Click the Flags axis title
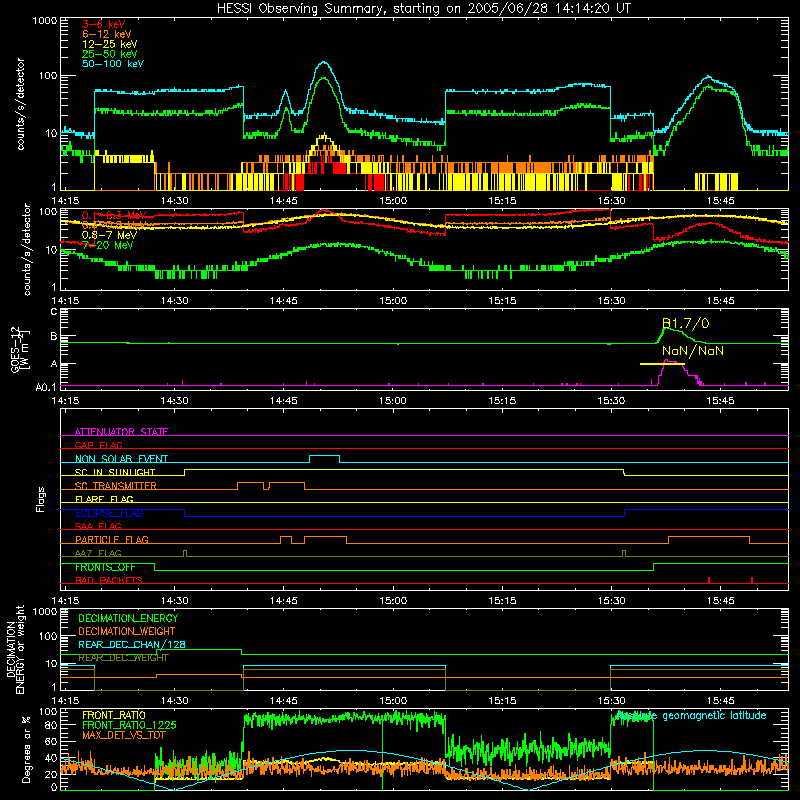Viewport: 800px width, 800px height. 41,499
